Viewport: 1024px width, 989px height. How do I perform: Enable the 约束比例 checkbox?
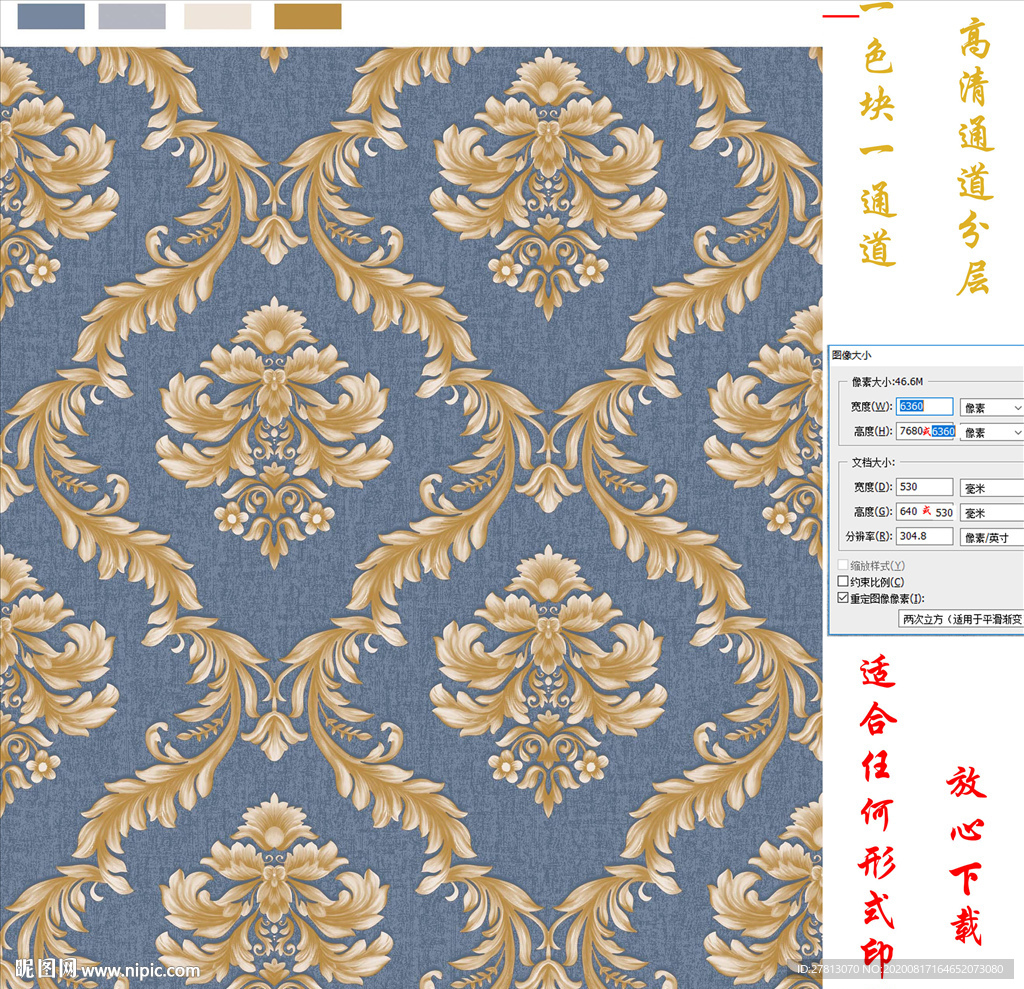point(843,581)
